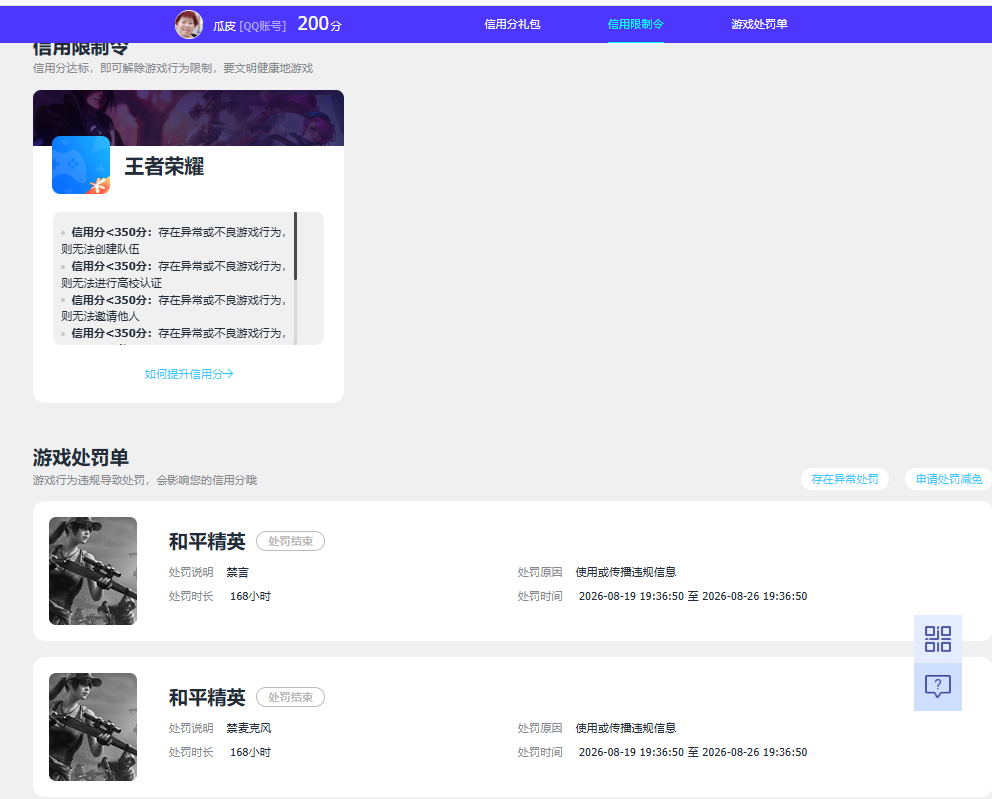992x799 pixels.
Task: Click restriction item 则无法进行高校认证
Action: [111, 283]
